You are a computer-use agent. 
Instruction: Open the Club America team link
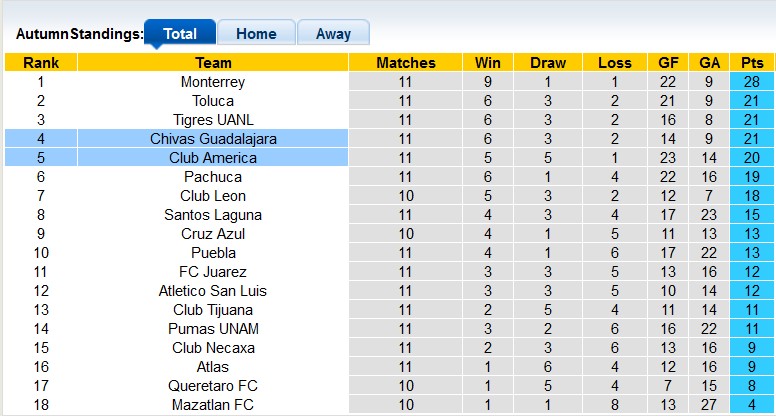click(213, 158)
